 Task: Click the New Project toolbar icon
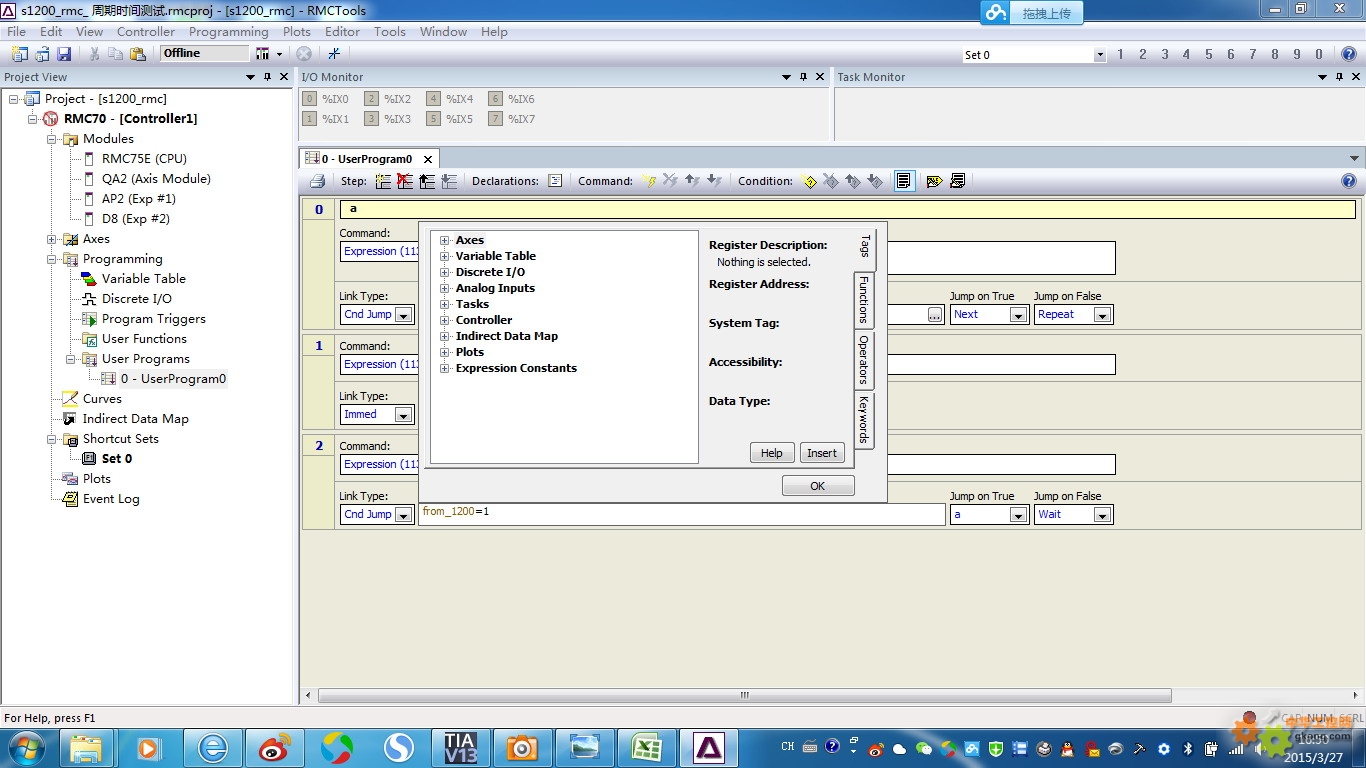[x=18, y=54]
